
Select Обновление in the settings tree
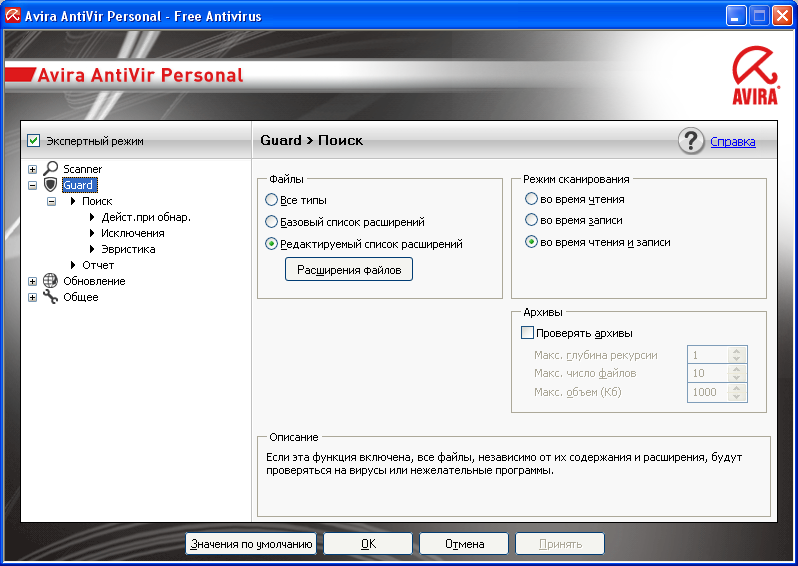94,281
